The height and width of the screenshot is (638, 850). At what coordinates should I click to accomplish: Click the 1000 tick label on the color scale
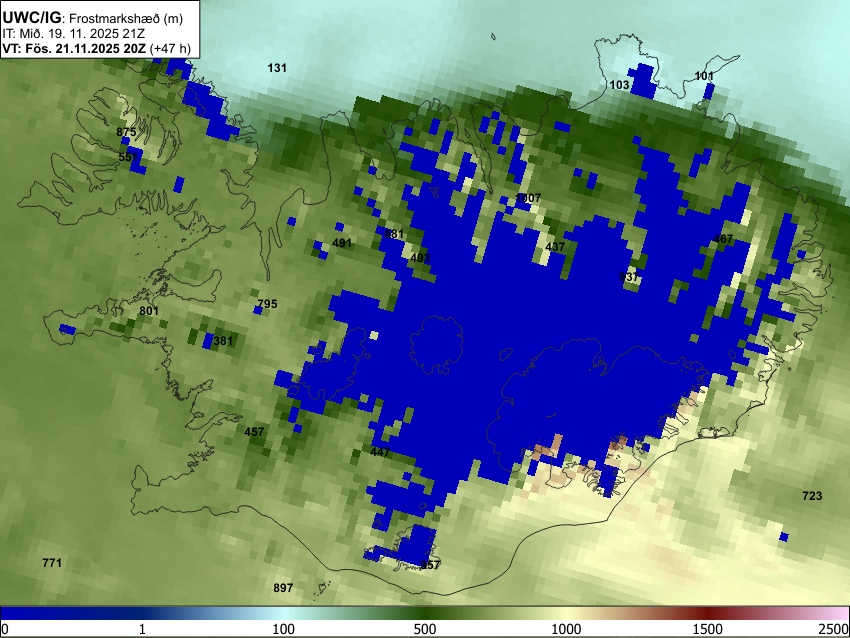tap(566, 629)
